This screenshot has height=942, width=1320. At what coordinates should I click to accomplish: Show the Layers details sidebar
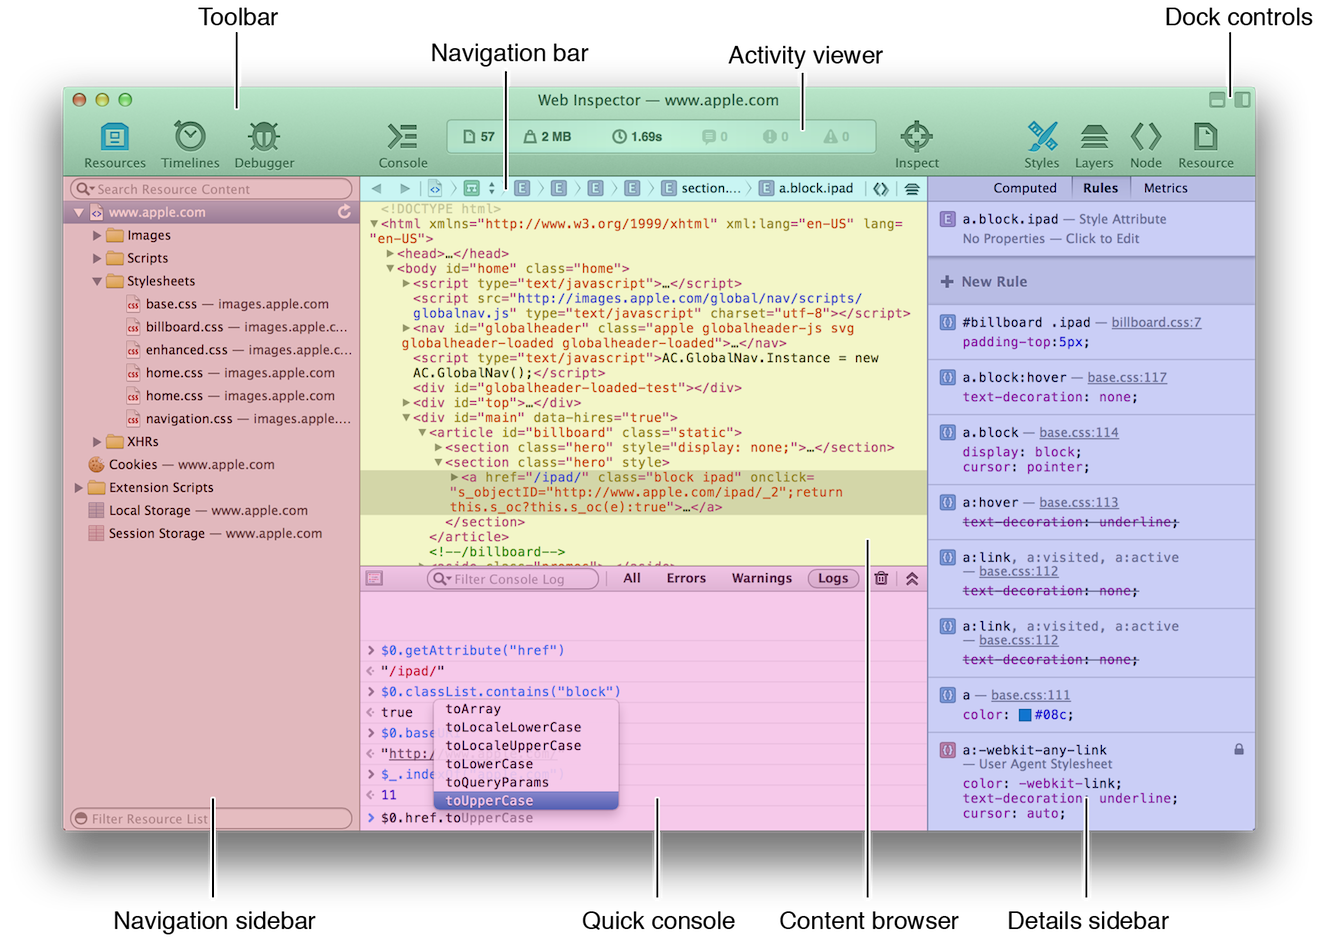pyautogui.click(x=1094, y=145)
